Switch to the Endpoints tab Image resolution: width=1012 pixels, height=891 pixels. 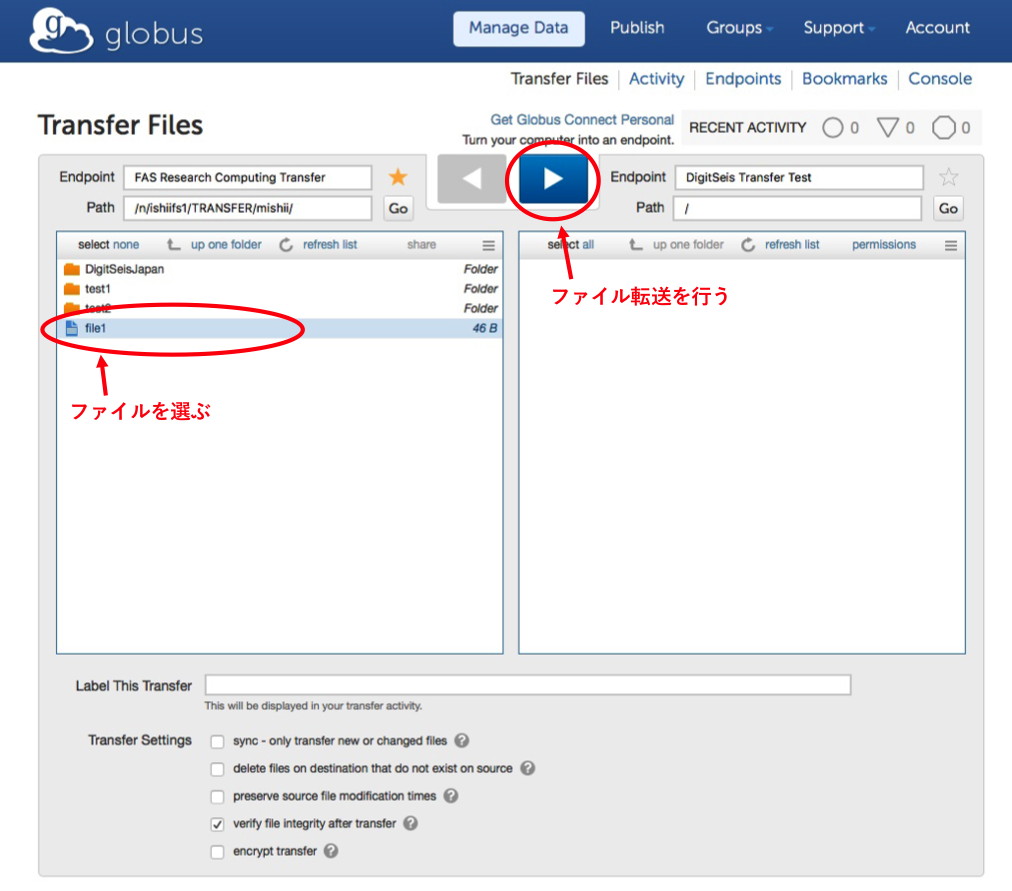pos(743,79)
